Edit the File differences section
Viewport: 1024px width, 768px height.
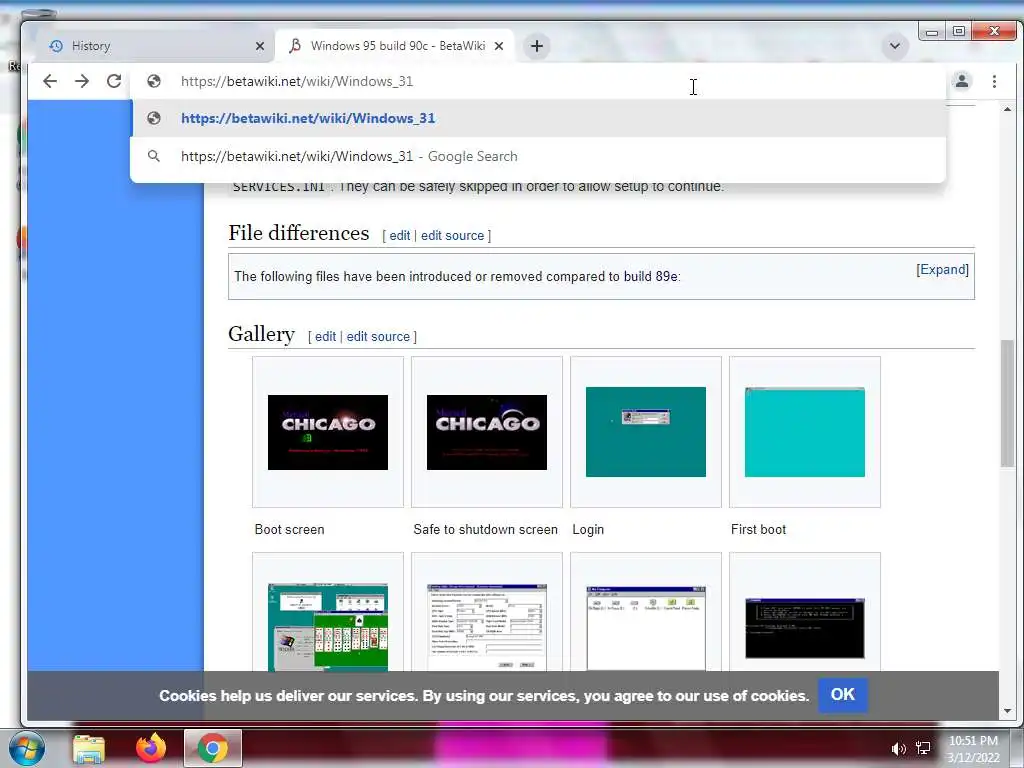point(400,236)
